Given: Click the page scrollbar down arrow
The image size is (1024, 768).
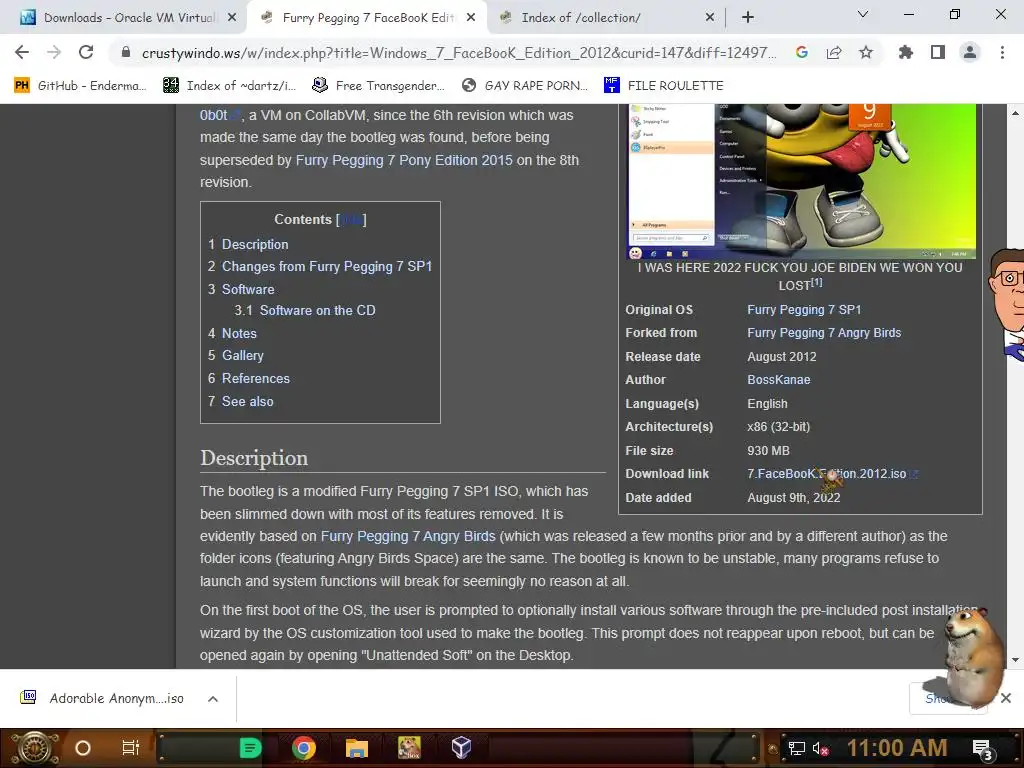Looking at the screenshot, I should point(1016,660).
